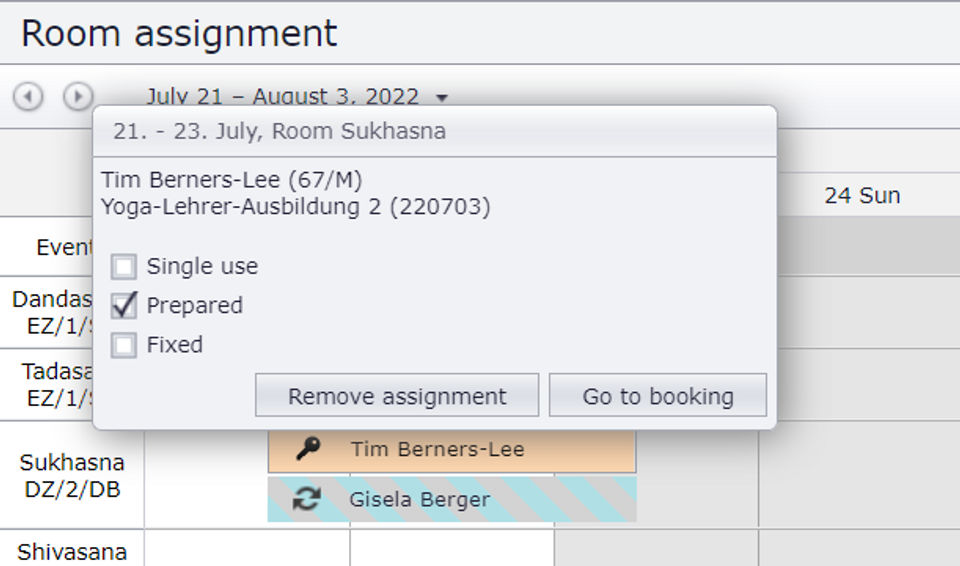The width and height of the screenshot is (960, 566).
Task: Click key icon on Tim Berners-Lee assignment
Action: [x=309, y=450]
